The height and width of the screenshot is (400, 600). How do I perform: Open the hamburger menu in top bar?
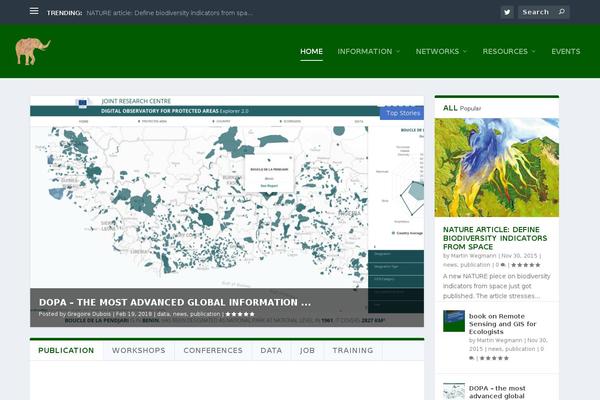click(34, 11)
